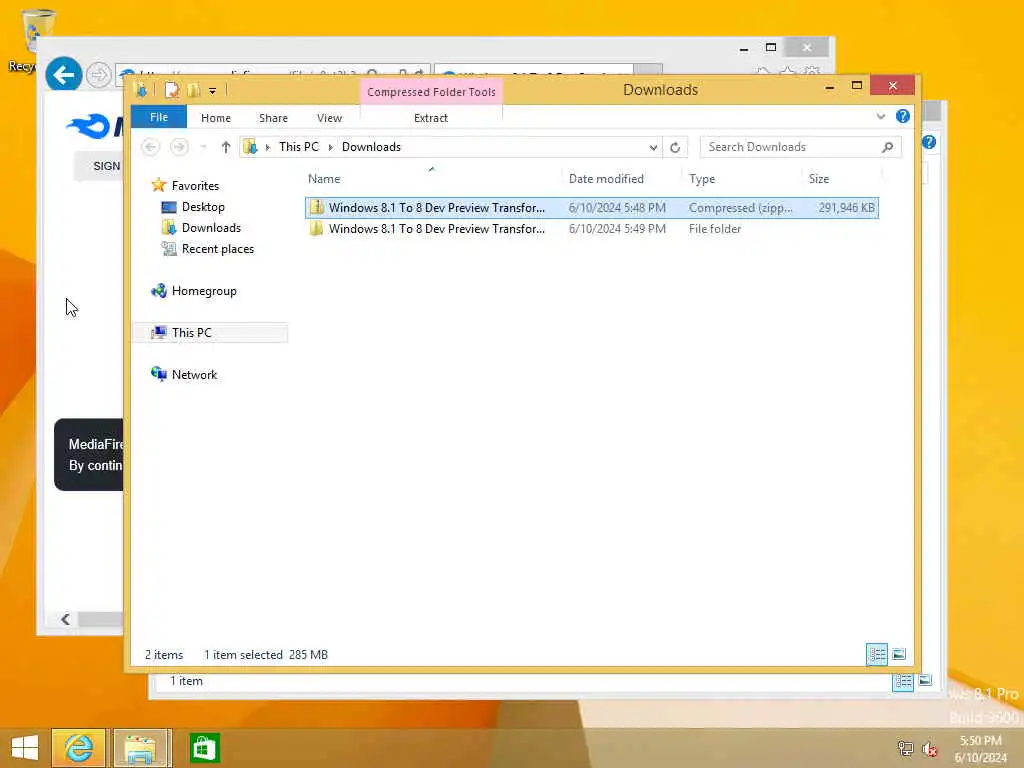The image size is (1024, 768).
Task: Switch to Details view in the background Explorer window
Action: coord(903,682)
